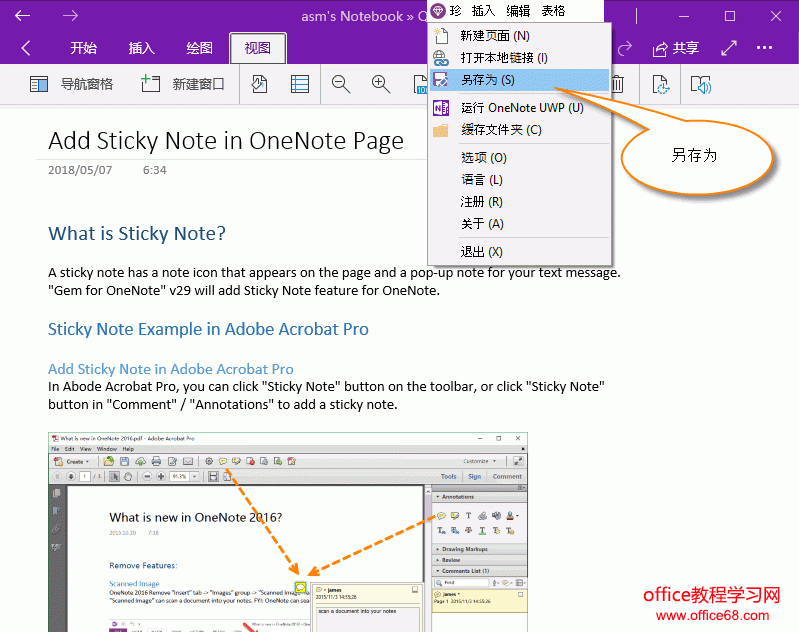Screen dimensions: 799x632
Task: Choose 关于 (A) menu item
Action: click(x=519, y=224)
